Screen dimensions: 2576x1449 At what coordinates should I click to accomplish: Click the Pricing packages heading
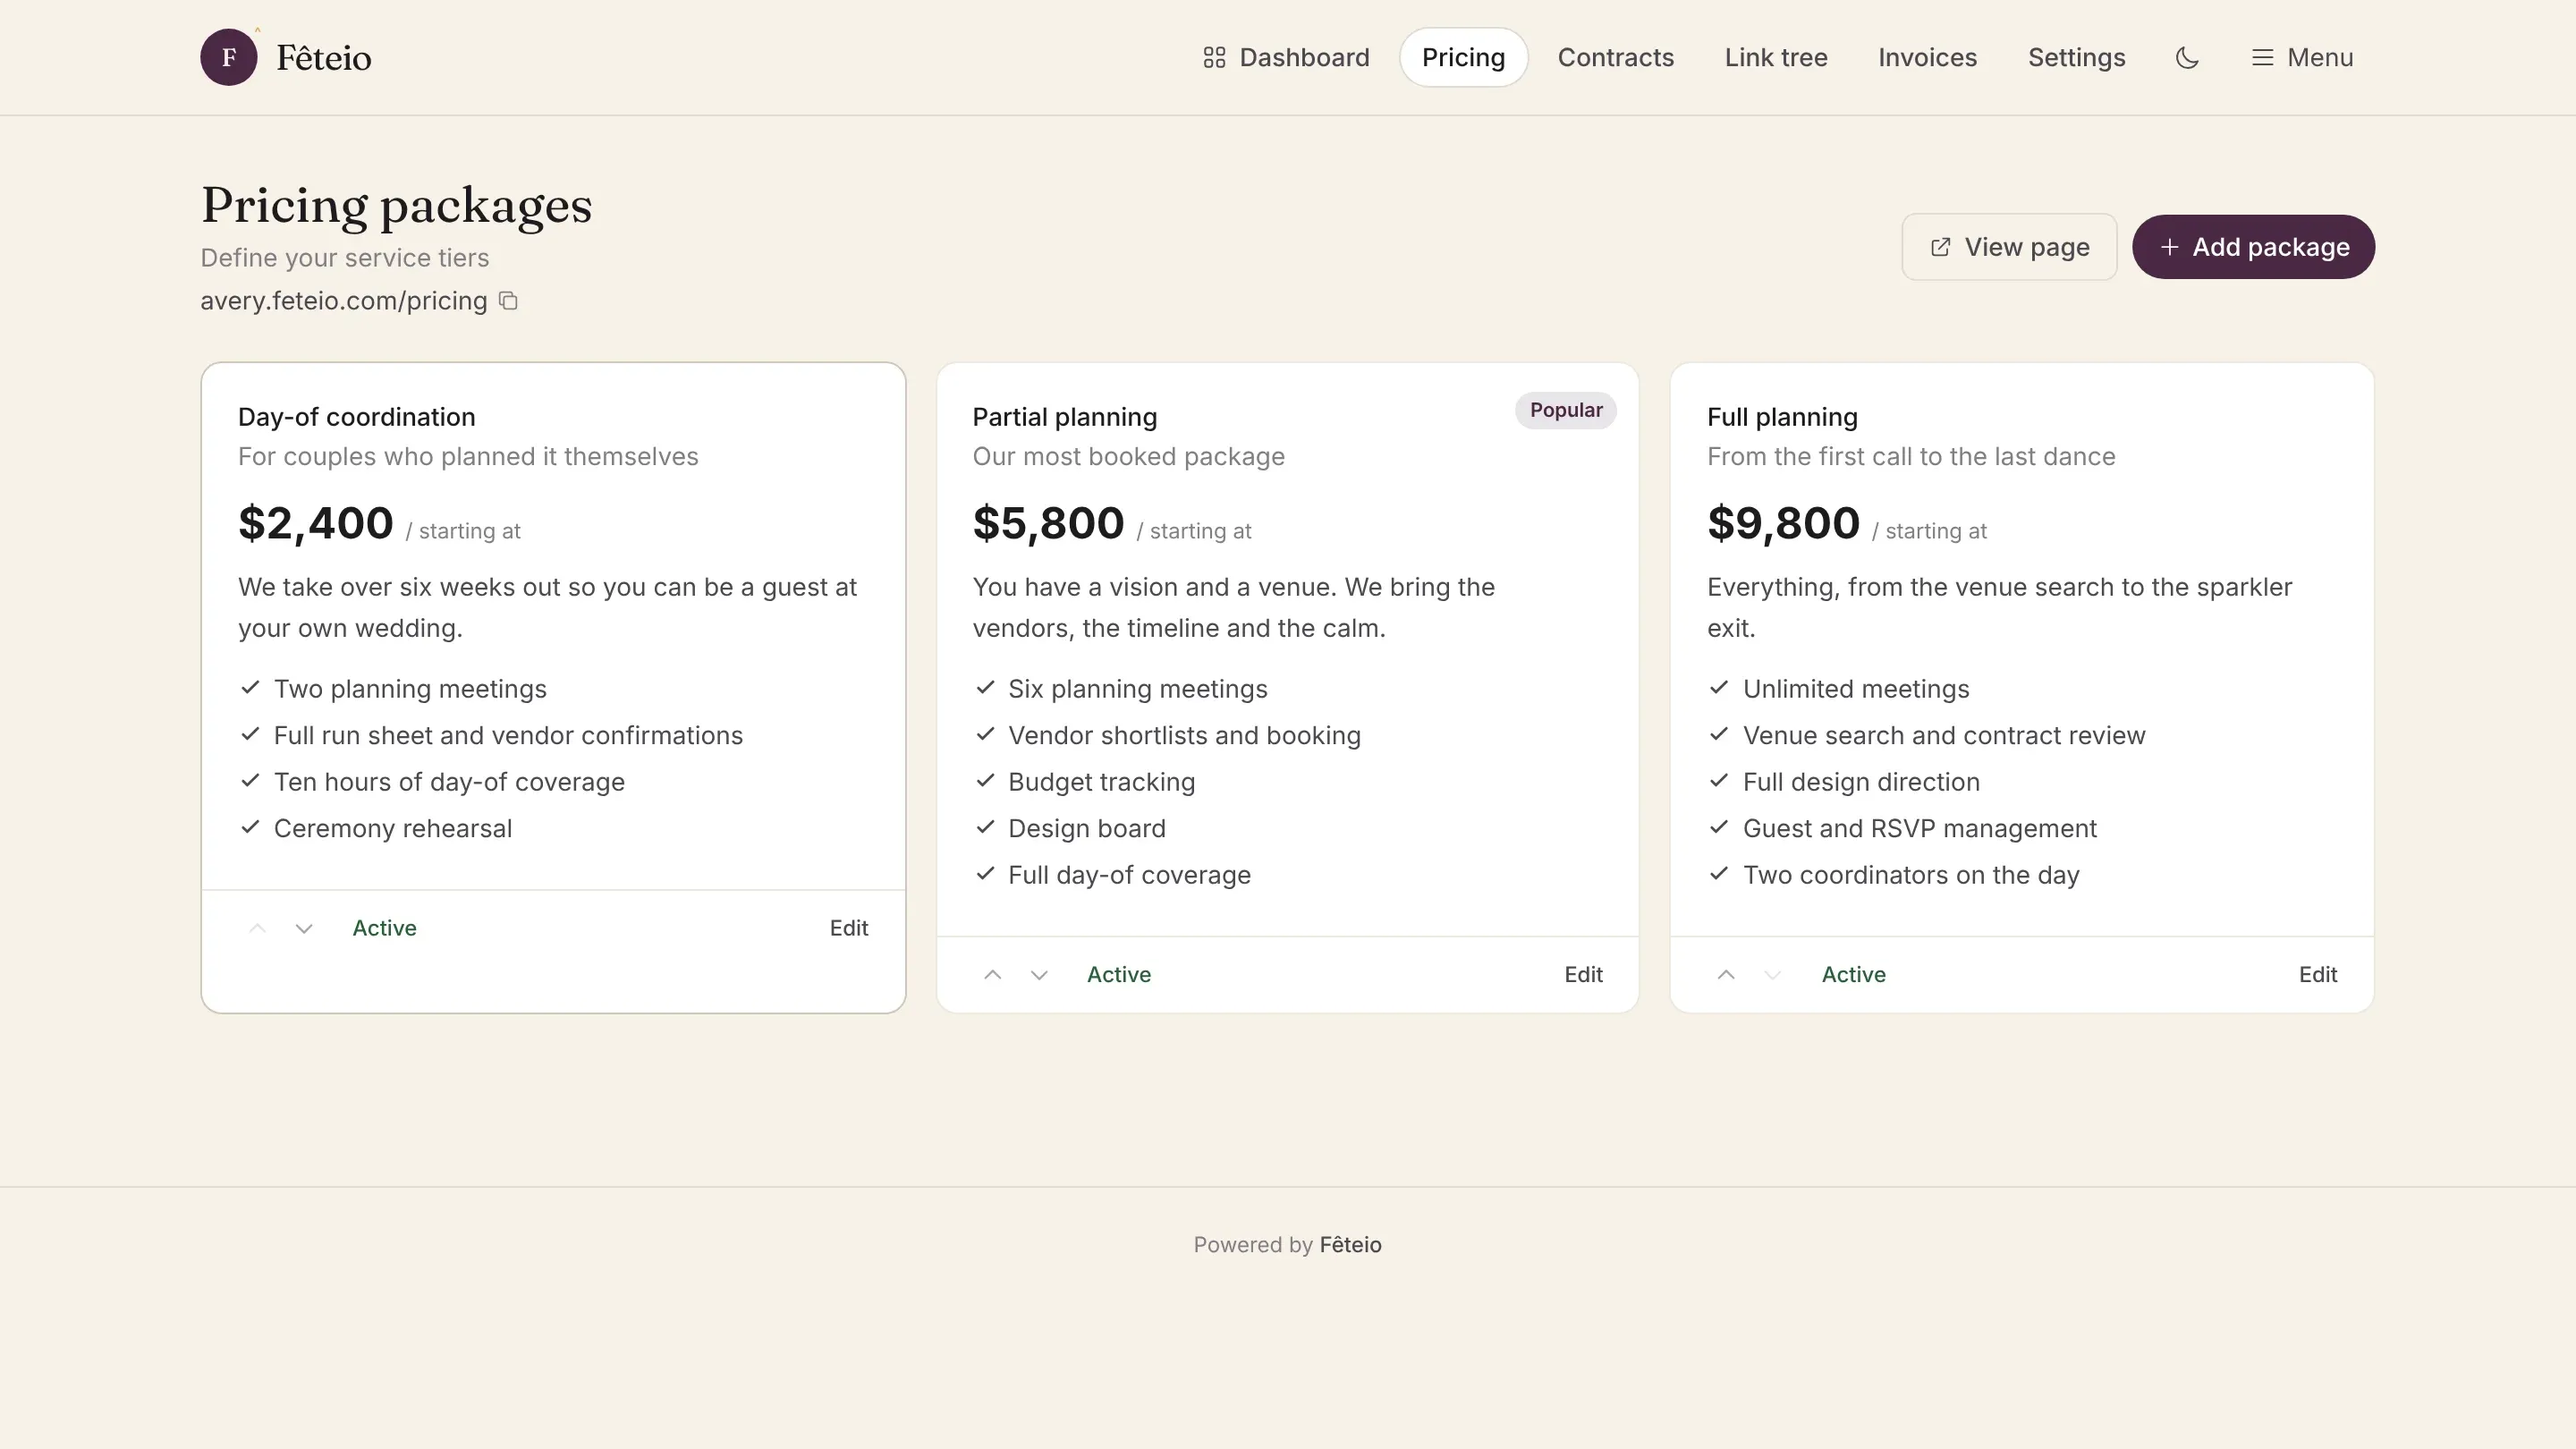396,206
